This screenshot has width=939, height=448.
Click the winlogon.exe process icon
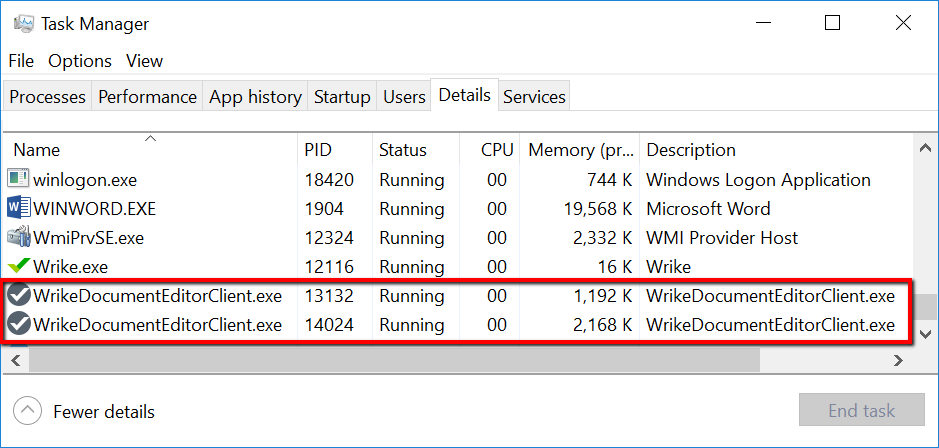click(18, 180)
